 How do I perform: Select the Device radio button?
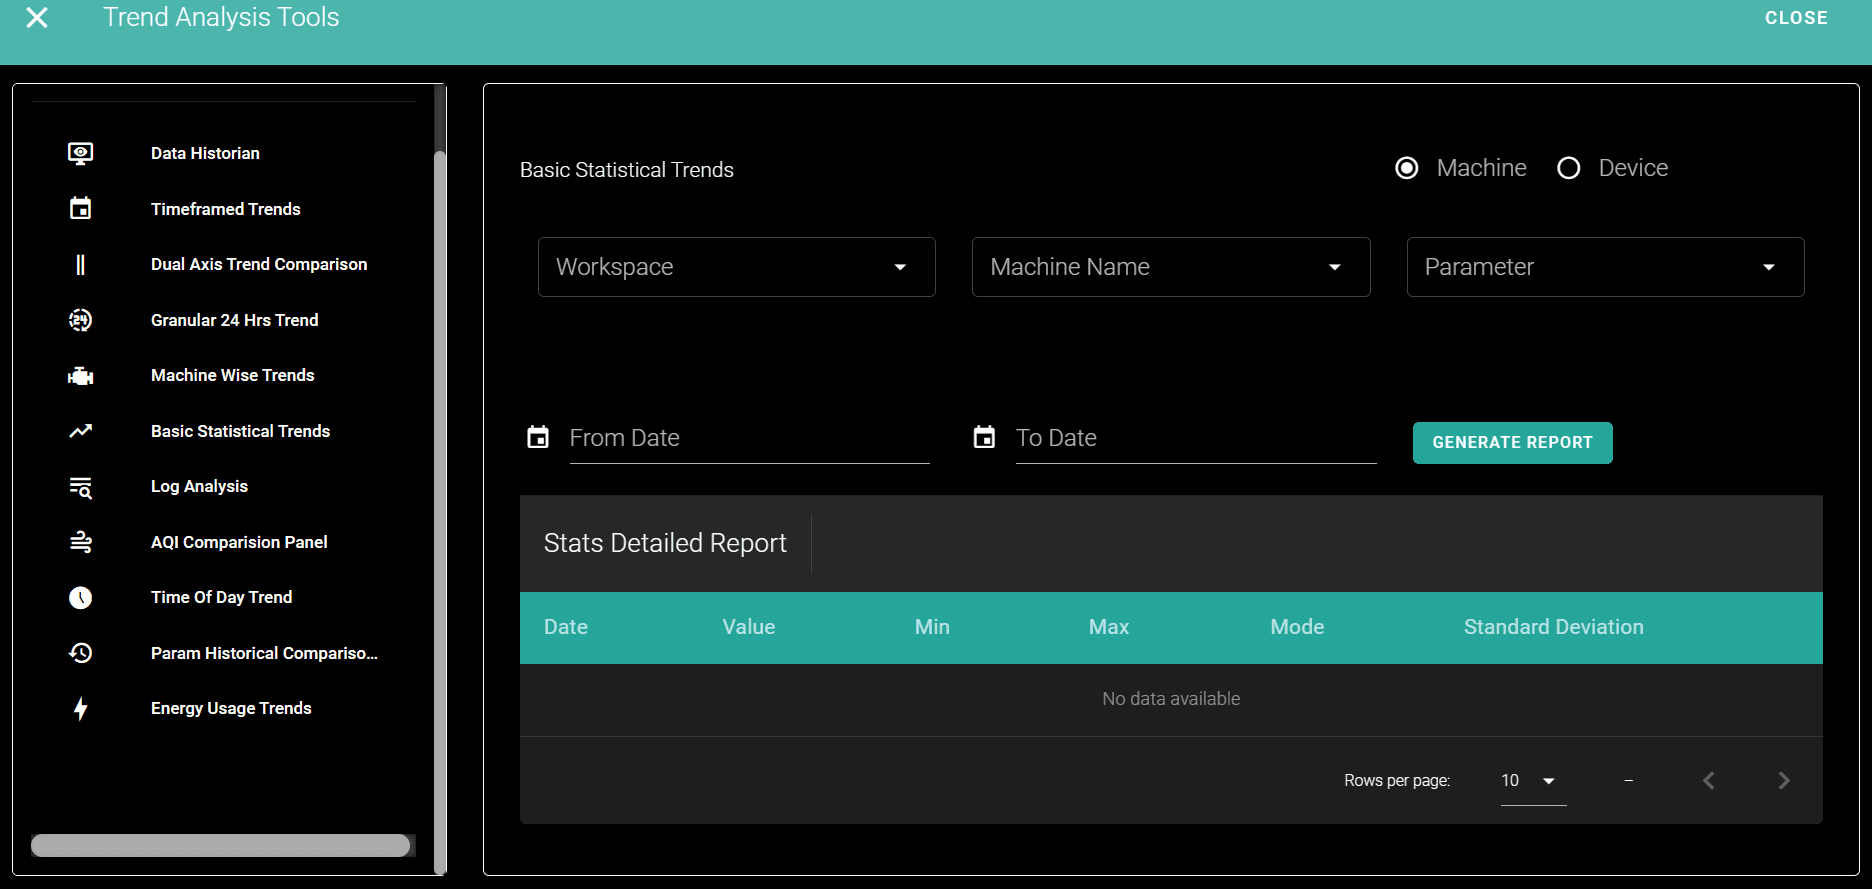[x=1568, y=168]
